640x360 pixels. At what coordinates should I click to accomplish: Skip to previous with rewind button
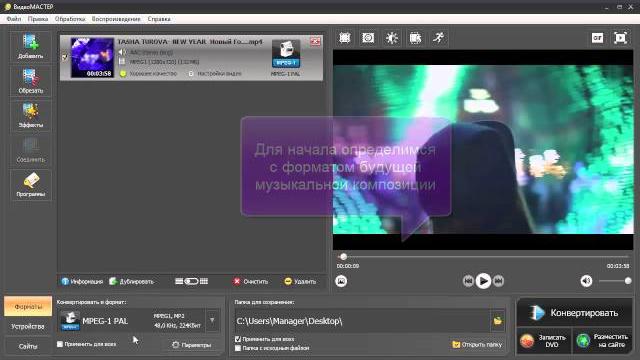(x=468, y=281)
